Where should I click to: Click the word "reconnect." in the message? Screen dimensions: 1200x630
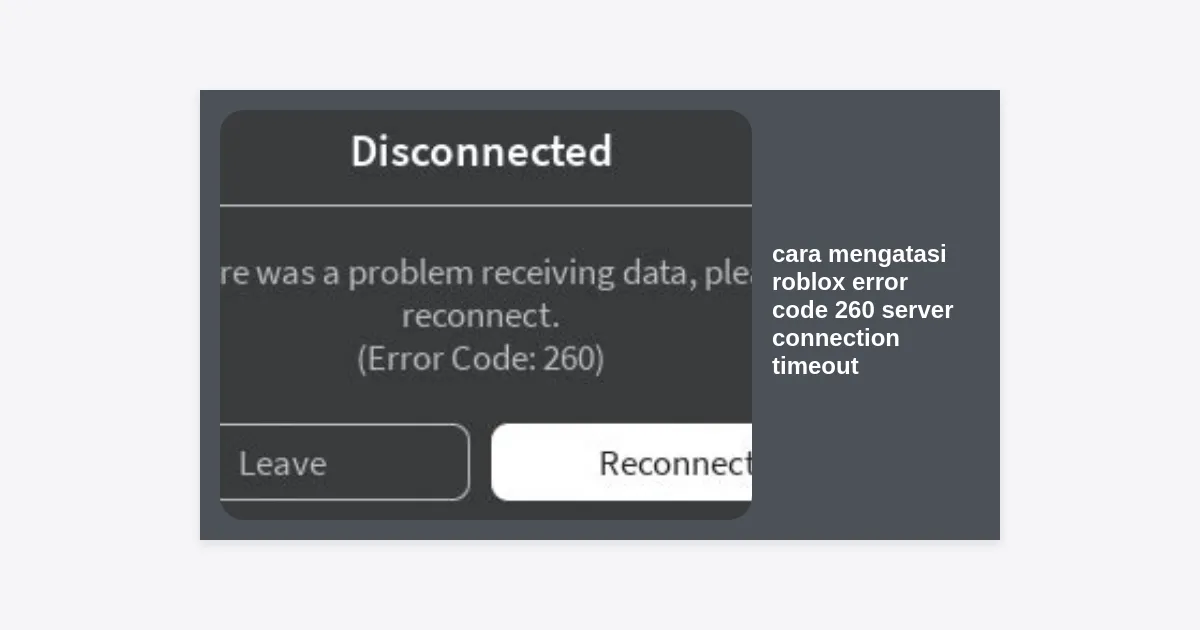[480, 316]
